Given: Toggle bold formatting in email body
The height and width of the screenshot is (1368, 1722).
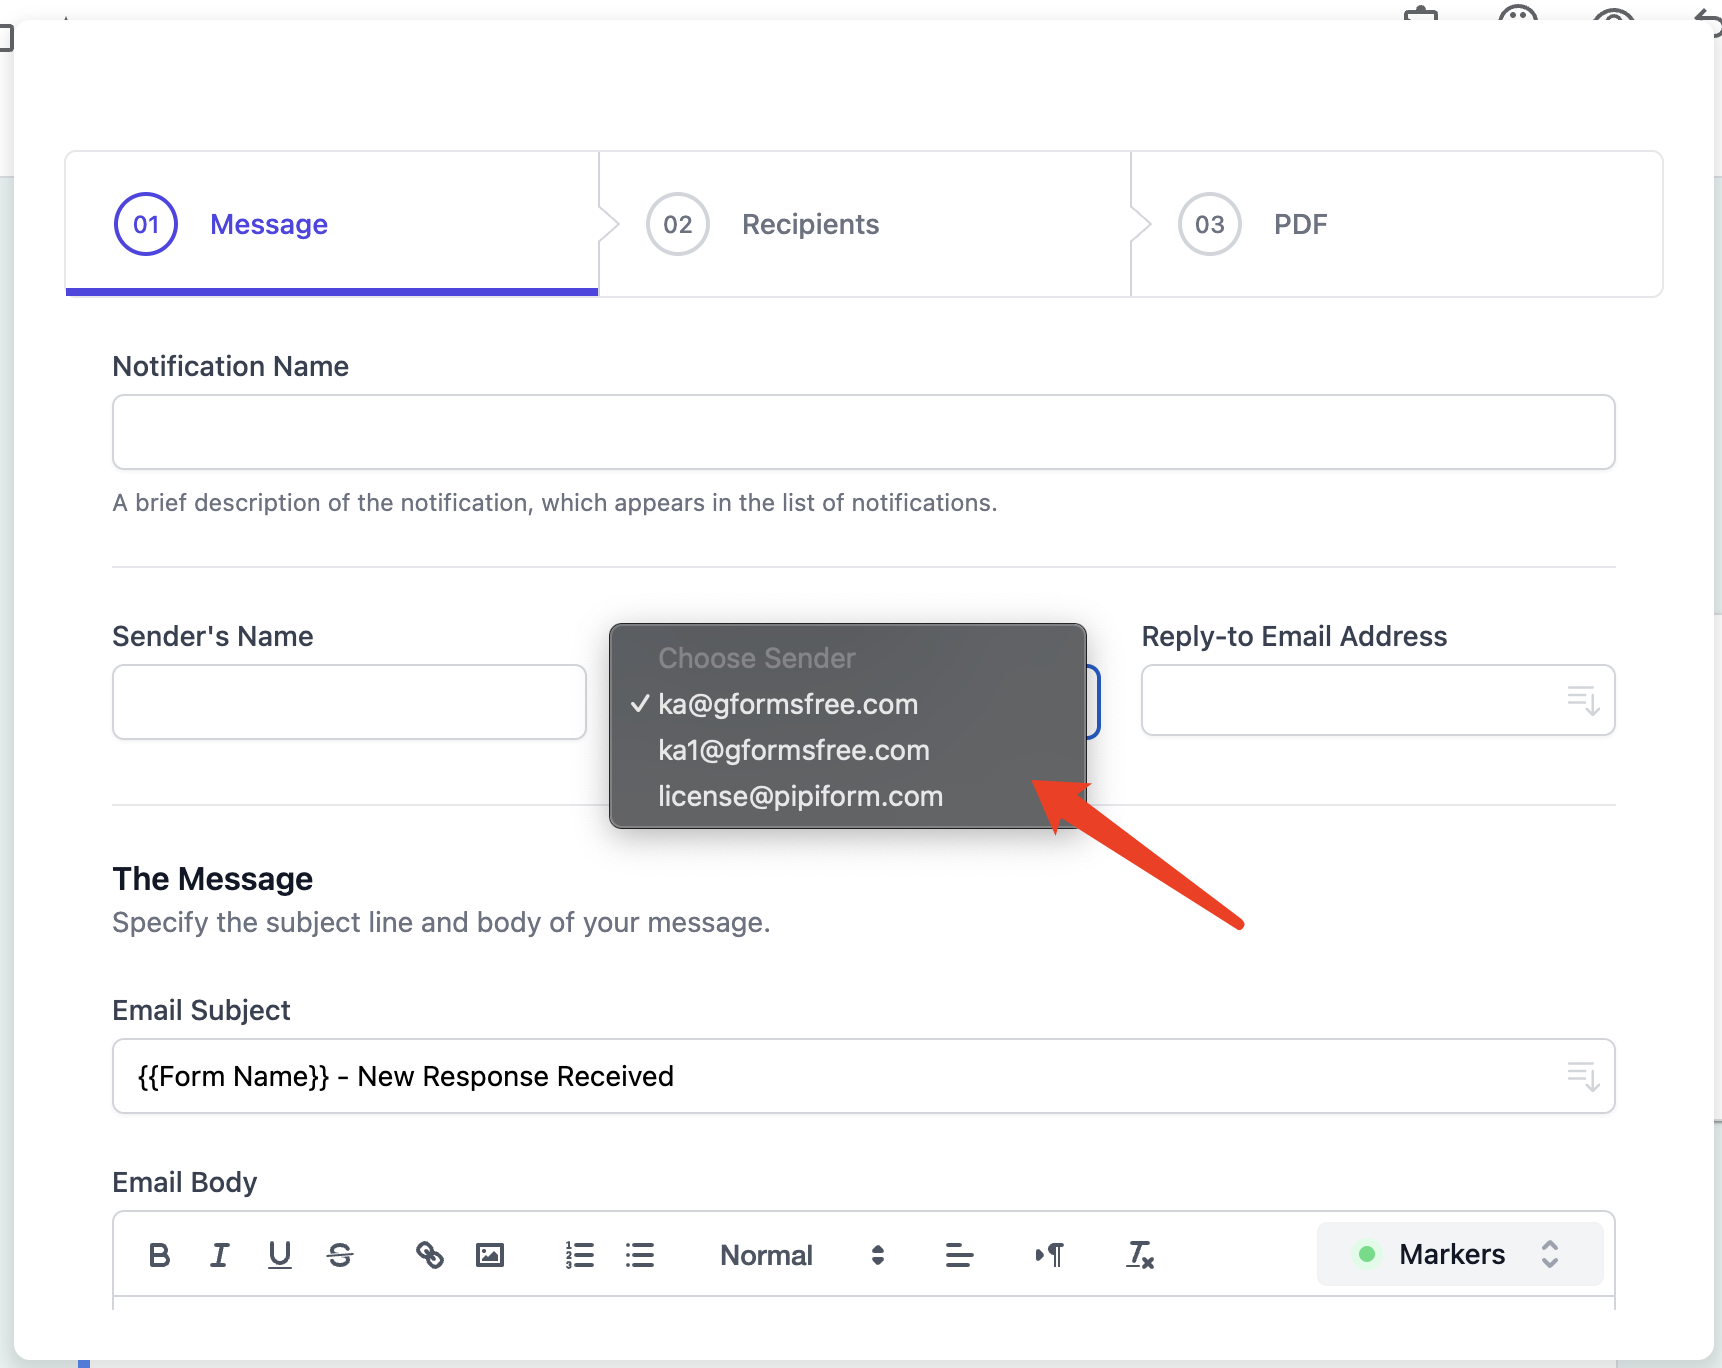Looking at the screenshot, I should coord(159,1255).
